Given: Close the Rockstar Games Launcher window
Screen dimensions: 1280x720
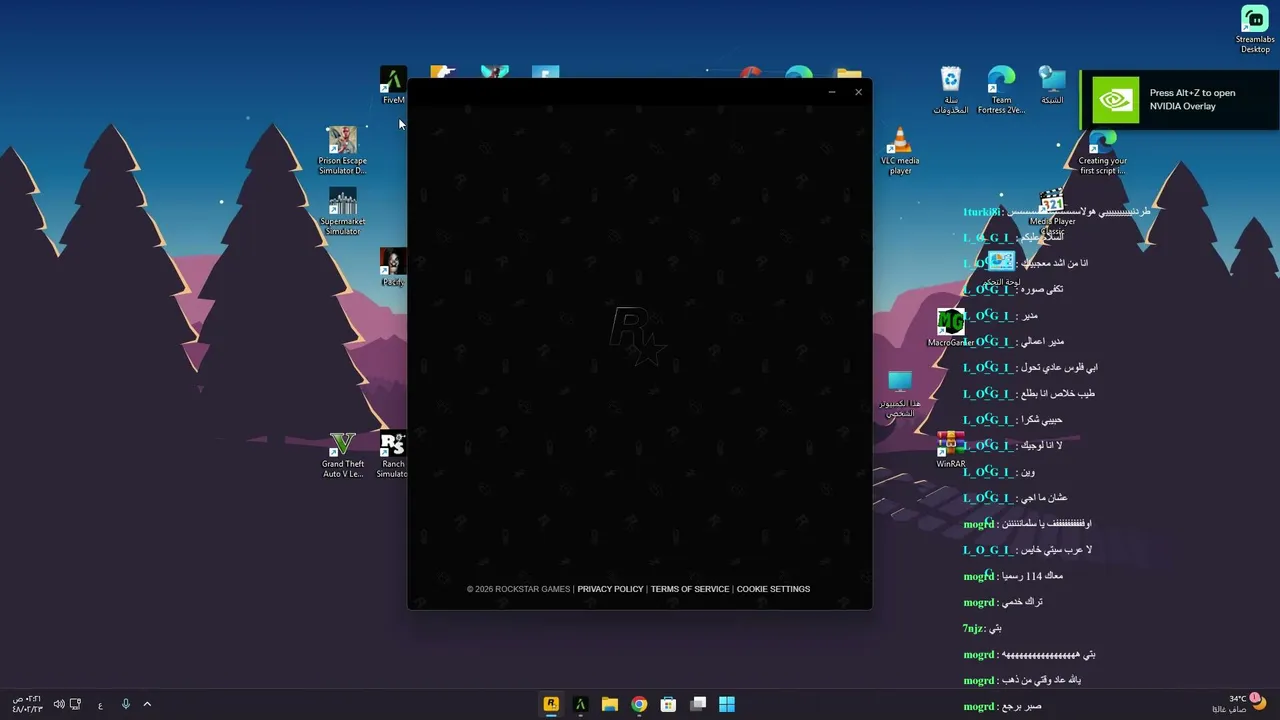Looking at the screenshot, I should coord(858,92).
